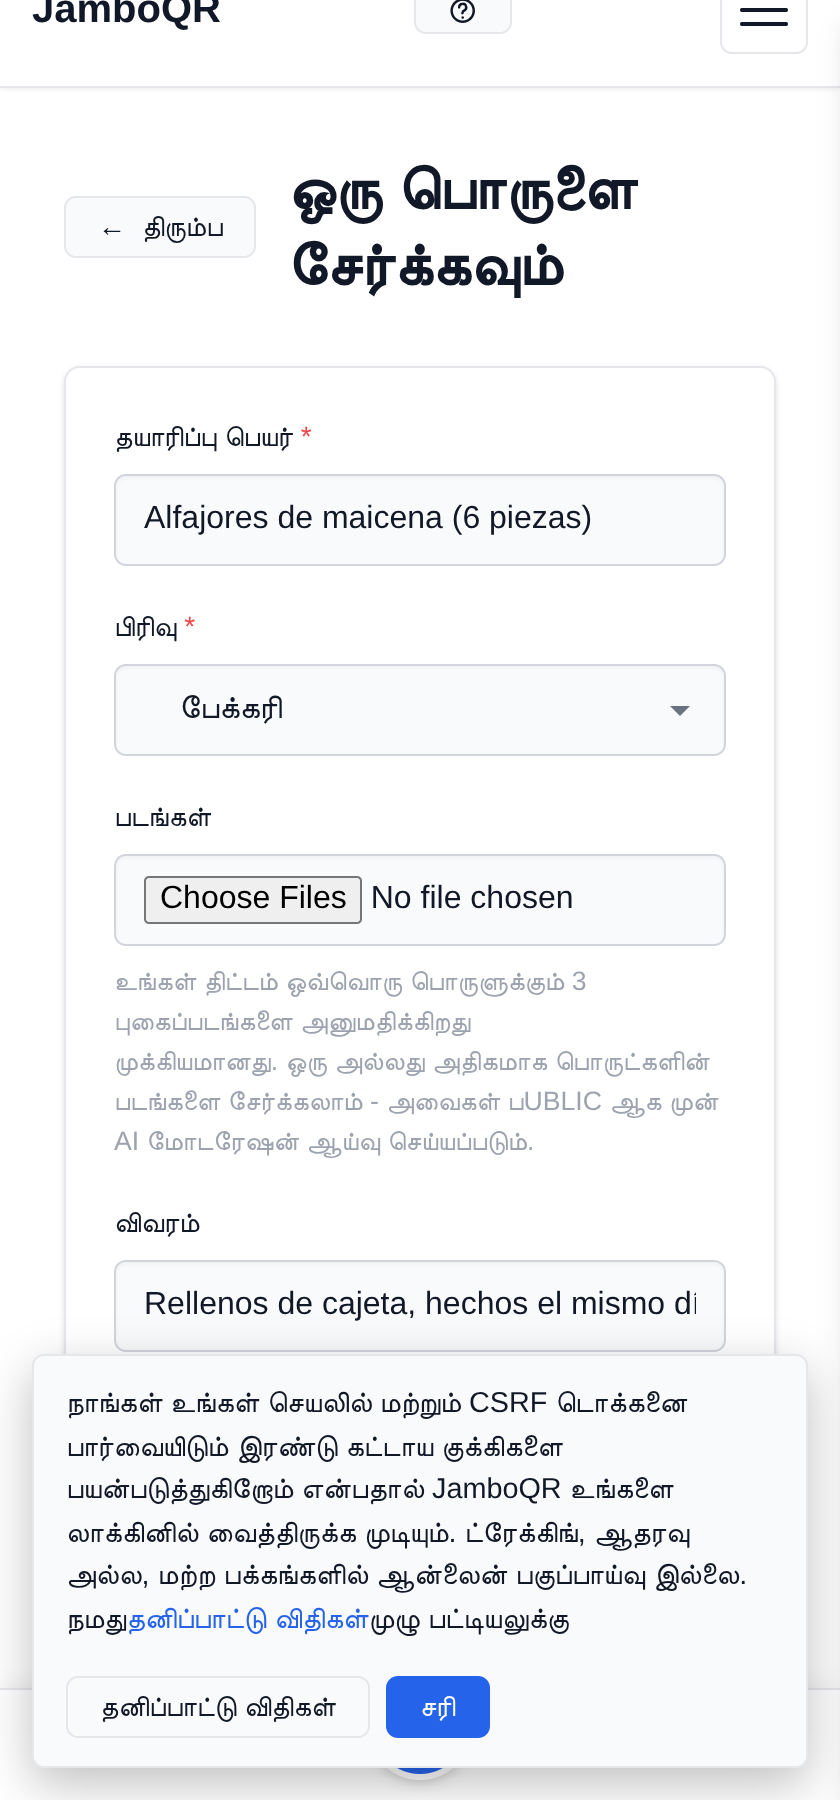Screen dimensions: 840x1800
Task: Click the பிரிவு field label
Action: point(147,628)
